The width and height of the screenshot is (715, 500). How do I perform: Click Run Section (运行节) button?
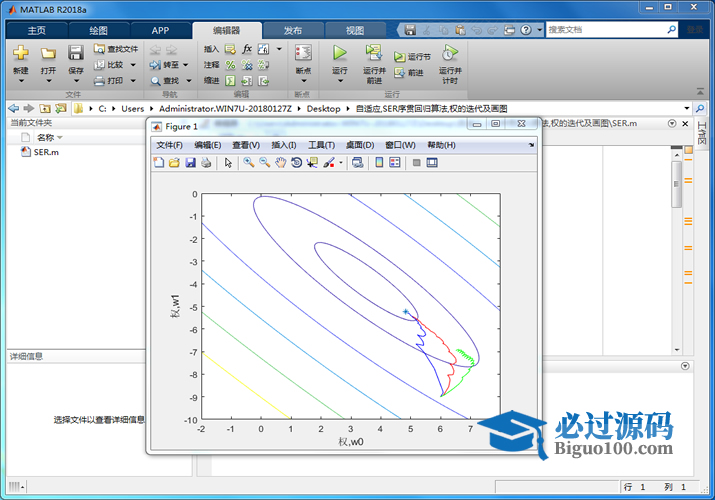(x=412, y=57)
